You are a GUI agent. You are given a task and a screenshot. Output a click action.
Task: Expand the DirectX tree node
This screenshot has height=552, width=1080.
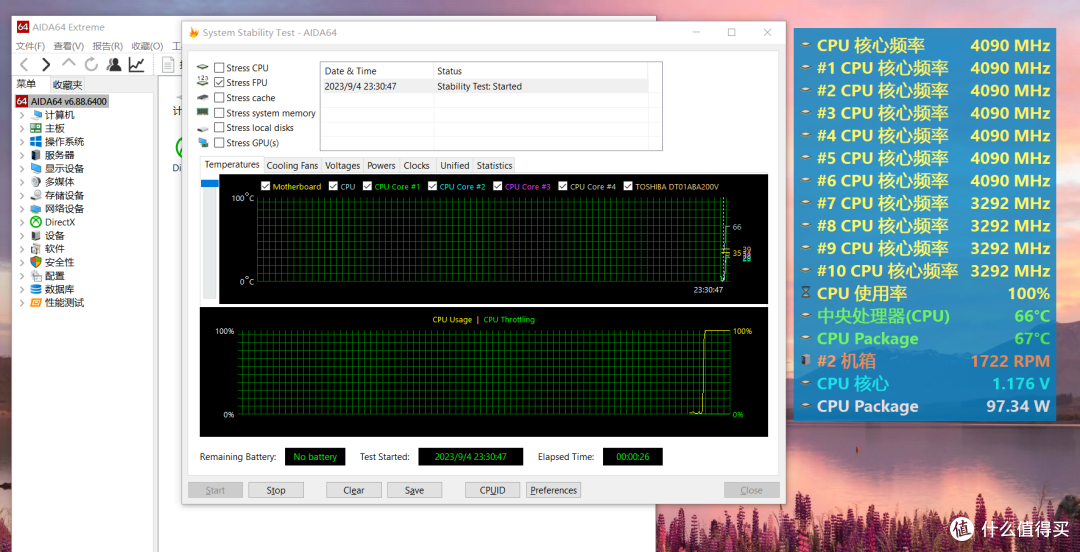click(22, 222)
